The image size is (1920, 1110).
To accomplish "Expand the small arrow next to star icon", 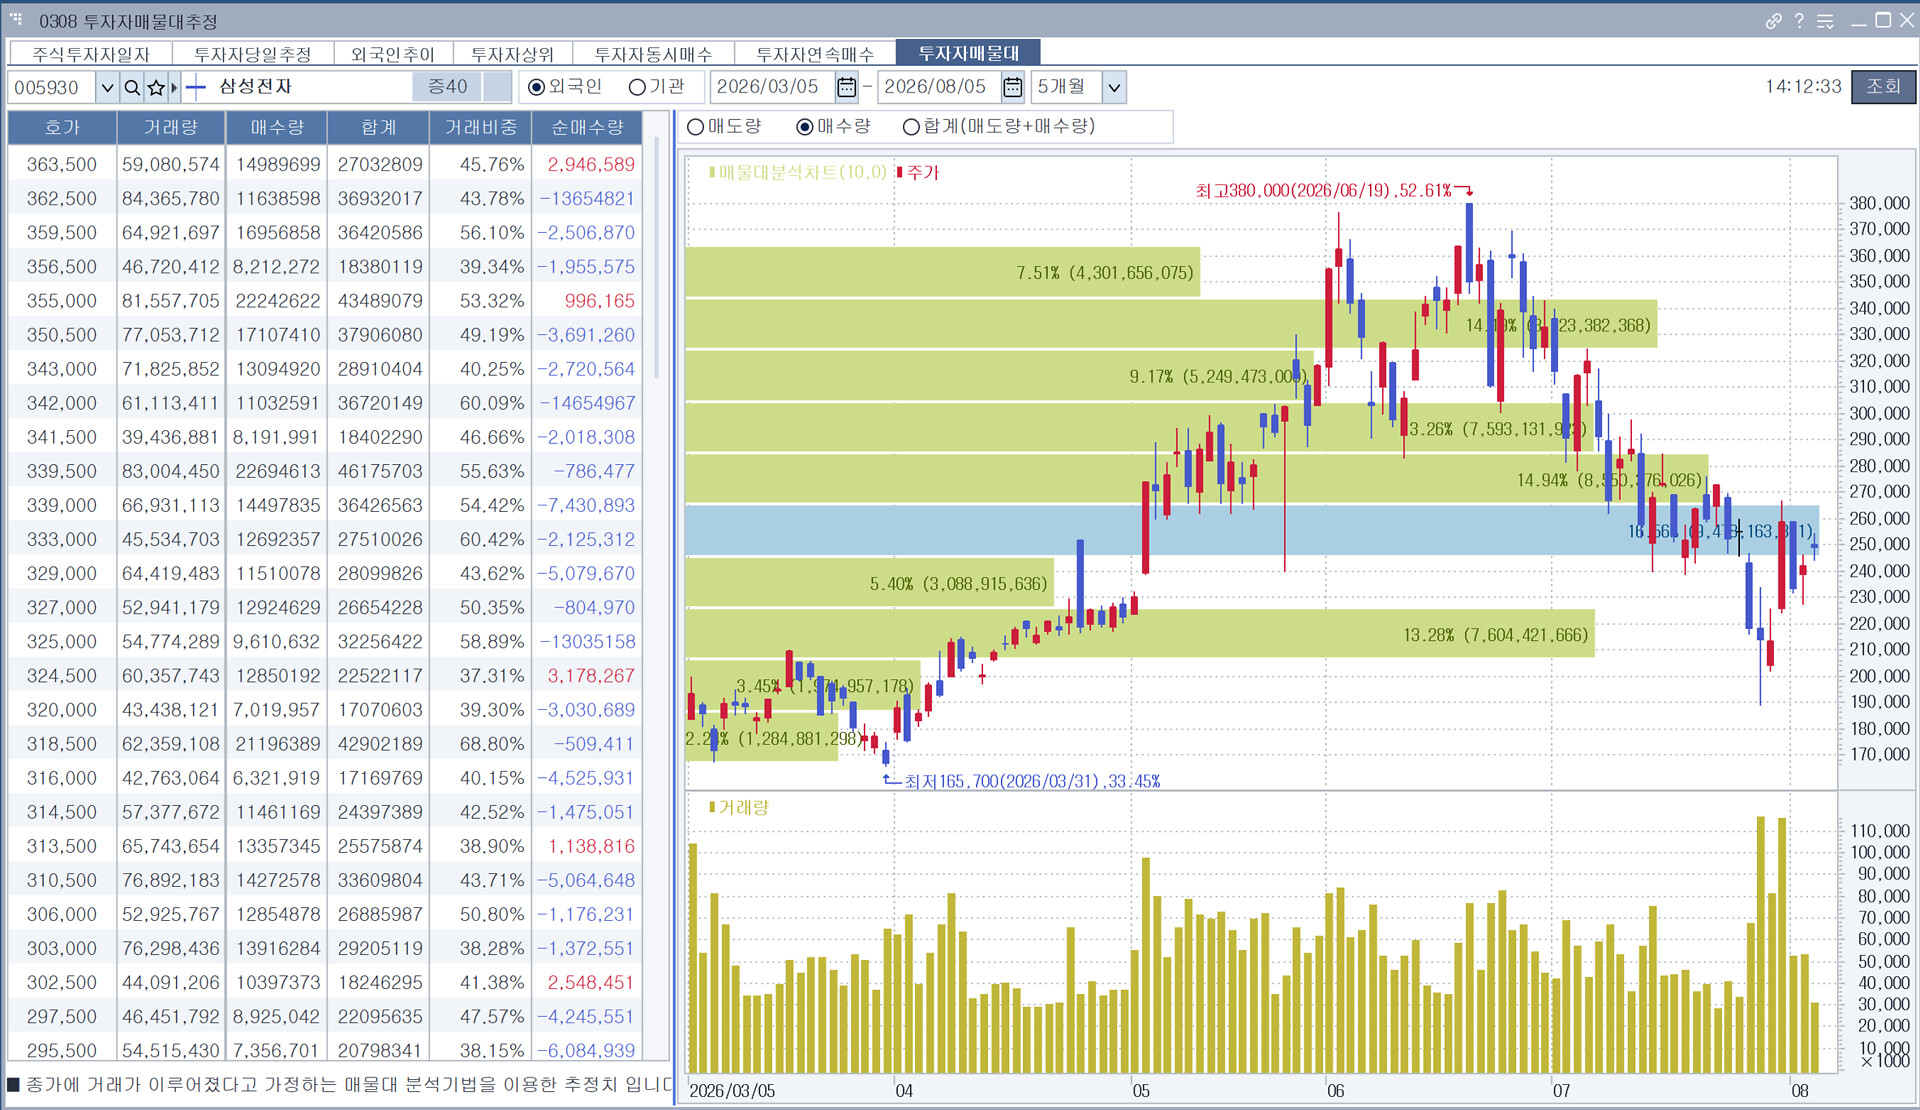I will point(174,87).
